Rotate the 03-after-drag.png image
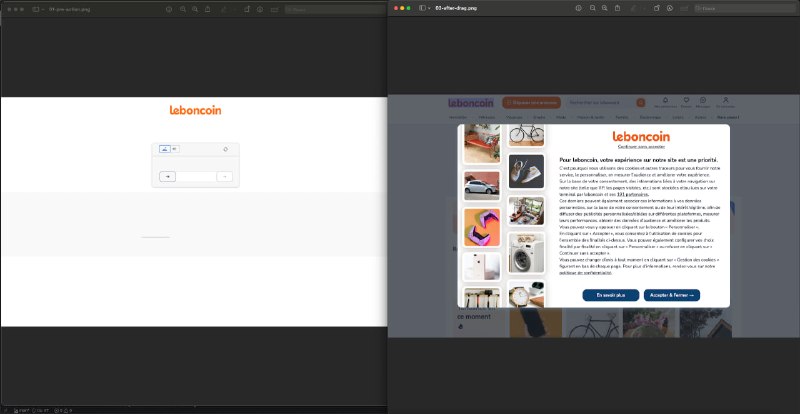The image size is (800, 414). click(x=657, y=8)
